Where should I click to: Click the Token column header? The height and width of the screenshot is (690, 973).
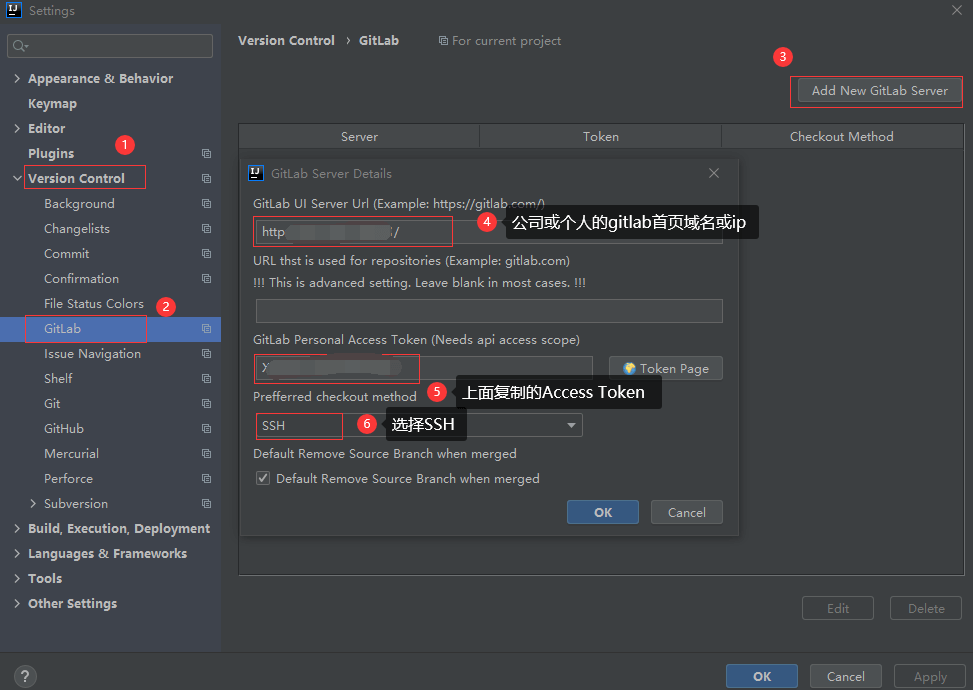(x=601, y=137)
